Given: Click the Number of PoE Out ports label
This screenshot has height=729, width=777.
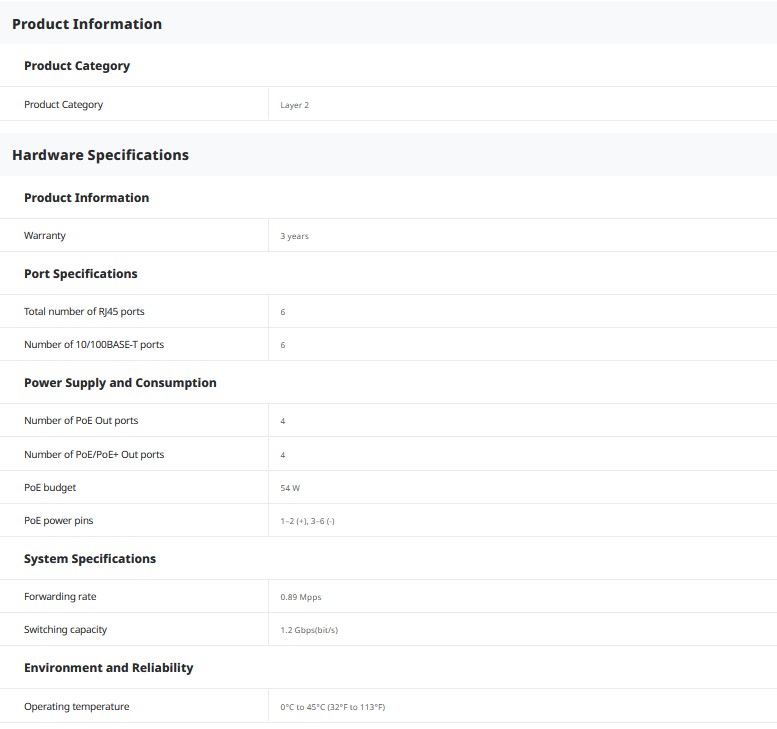Looking at the screenshot, I should tap(81, 421).
